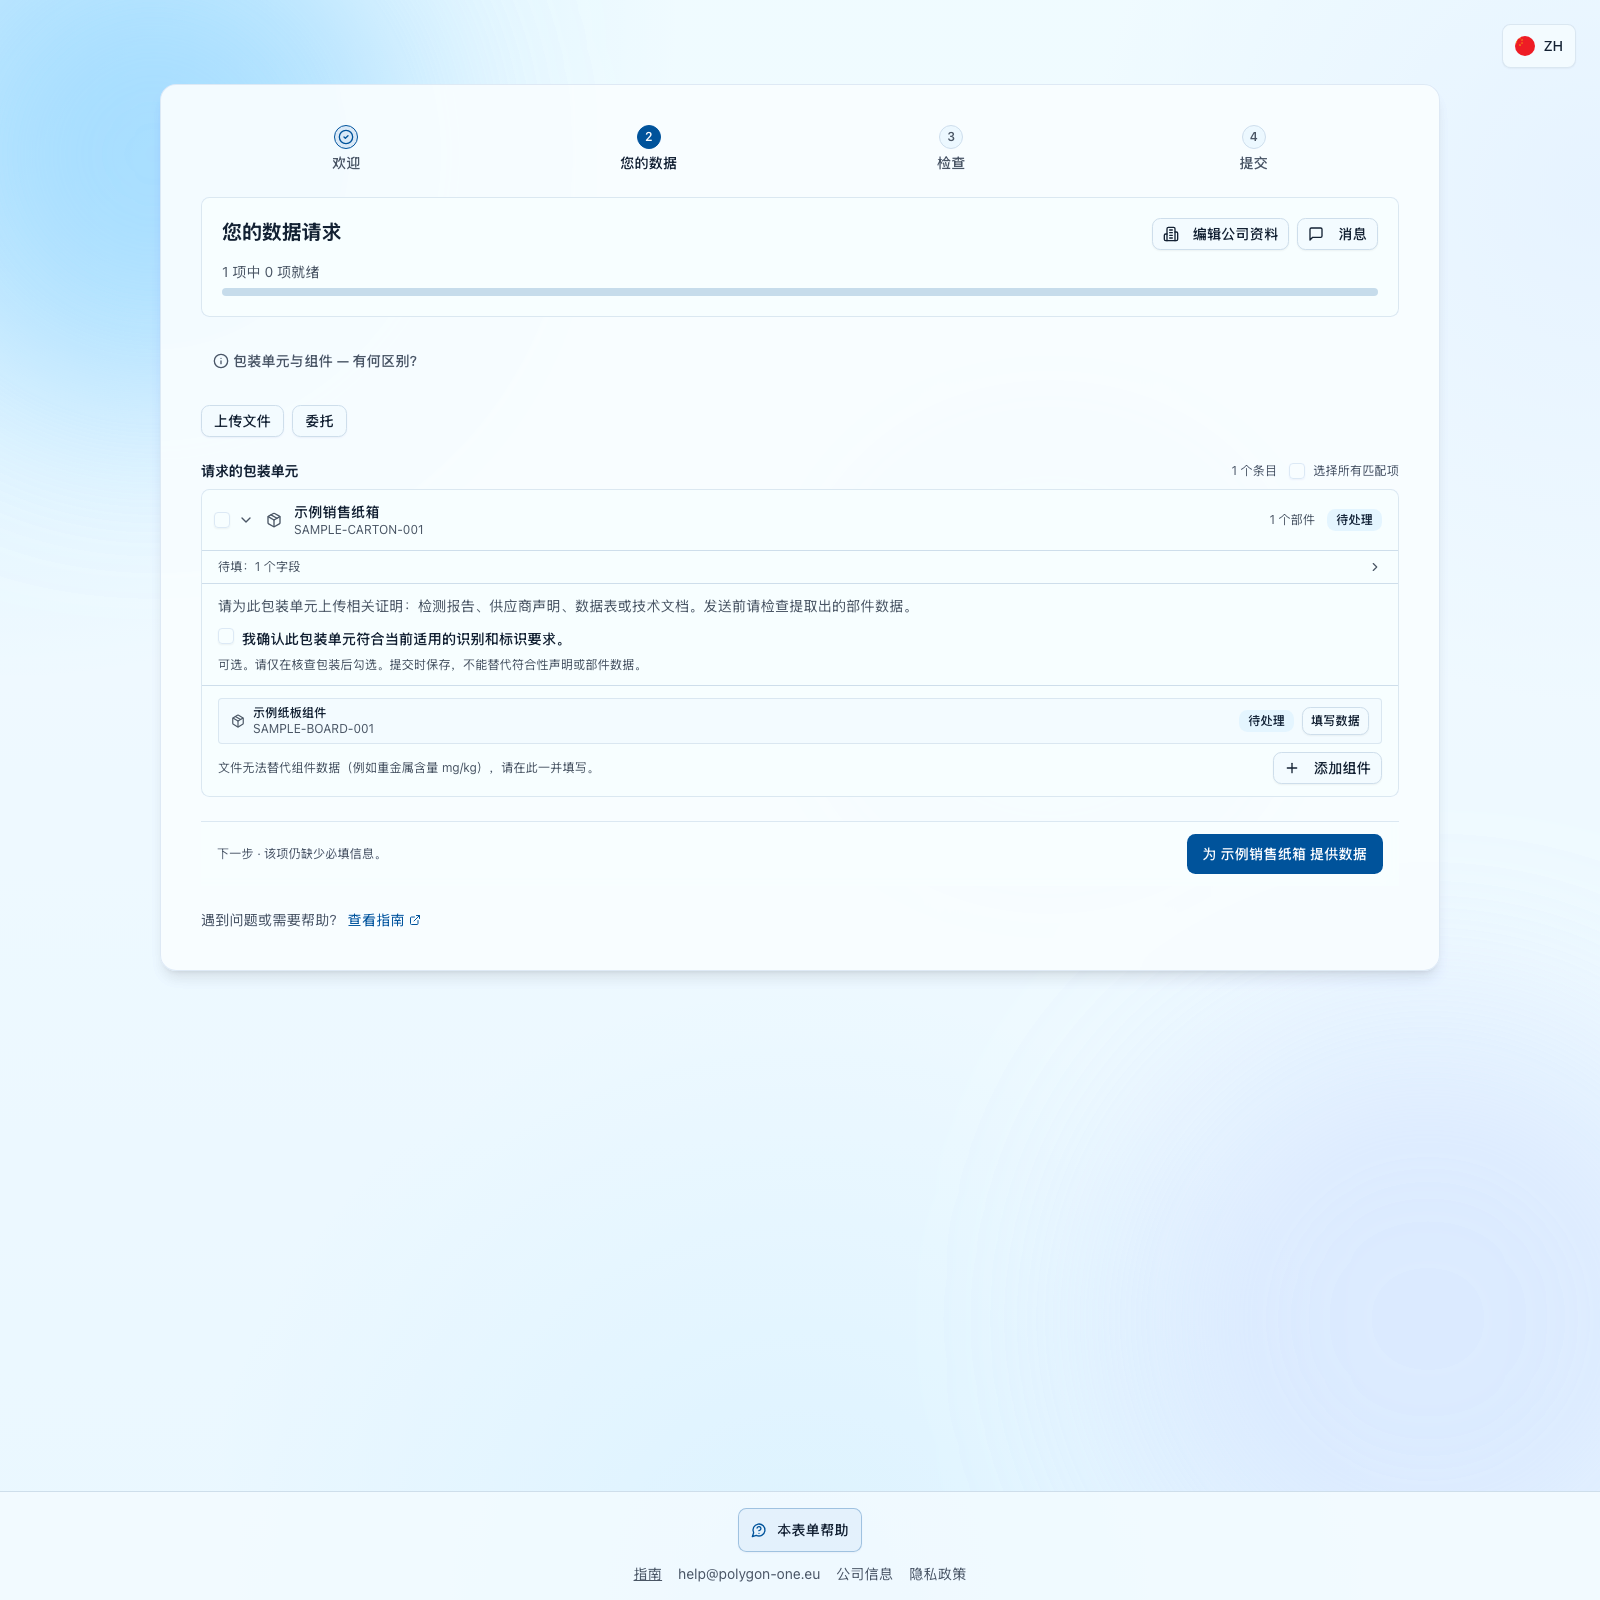Screen dimensions: 1600x1600
Task: Click the 上传文件 button
Action: click(243, 421)
